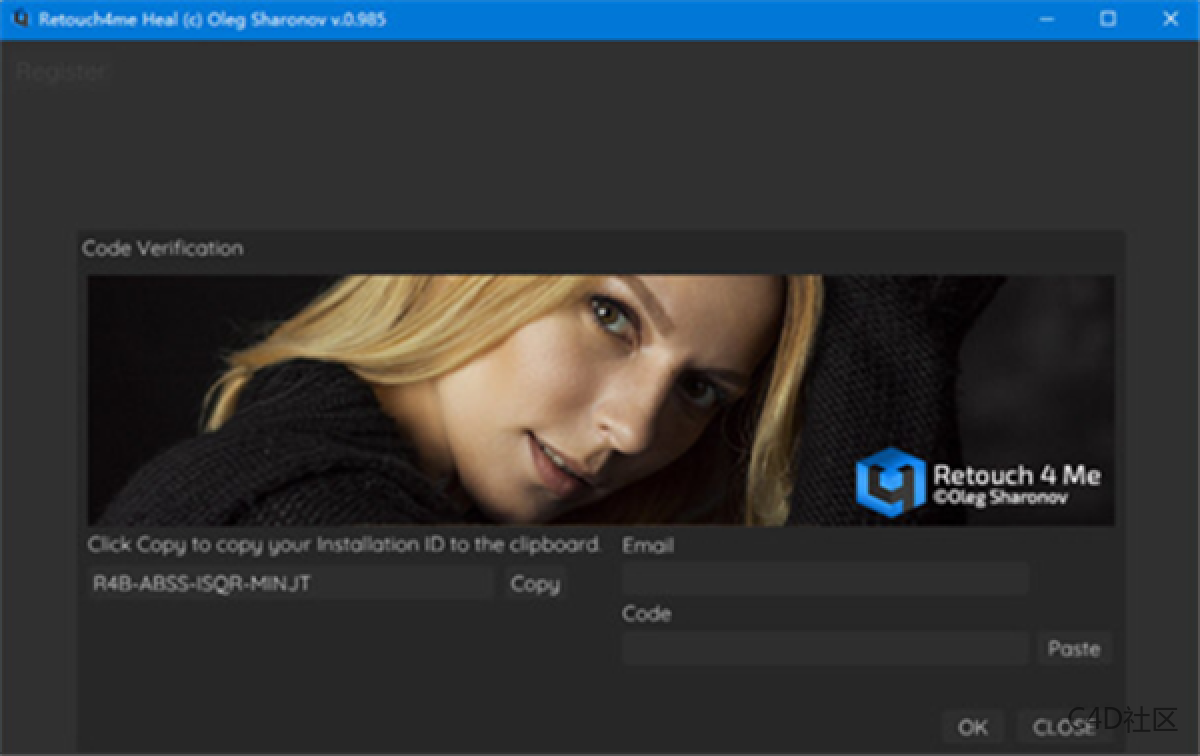Minimize the Retouch4me Heal window
1200x756 pixels.
[1046, 19]
